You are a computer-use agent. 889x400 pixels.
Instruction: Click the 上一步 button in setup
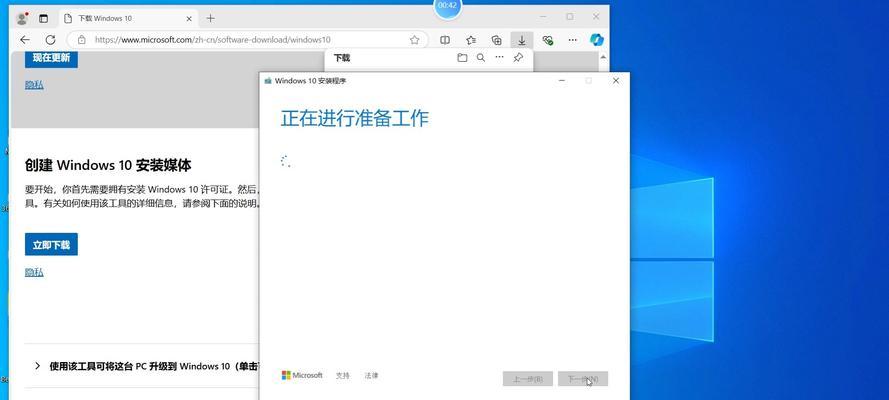[x=528, y=379]
